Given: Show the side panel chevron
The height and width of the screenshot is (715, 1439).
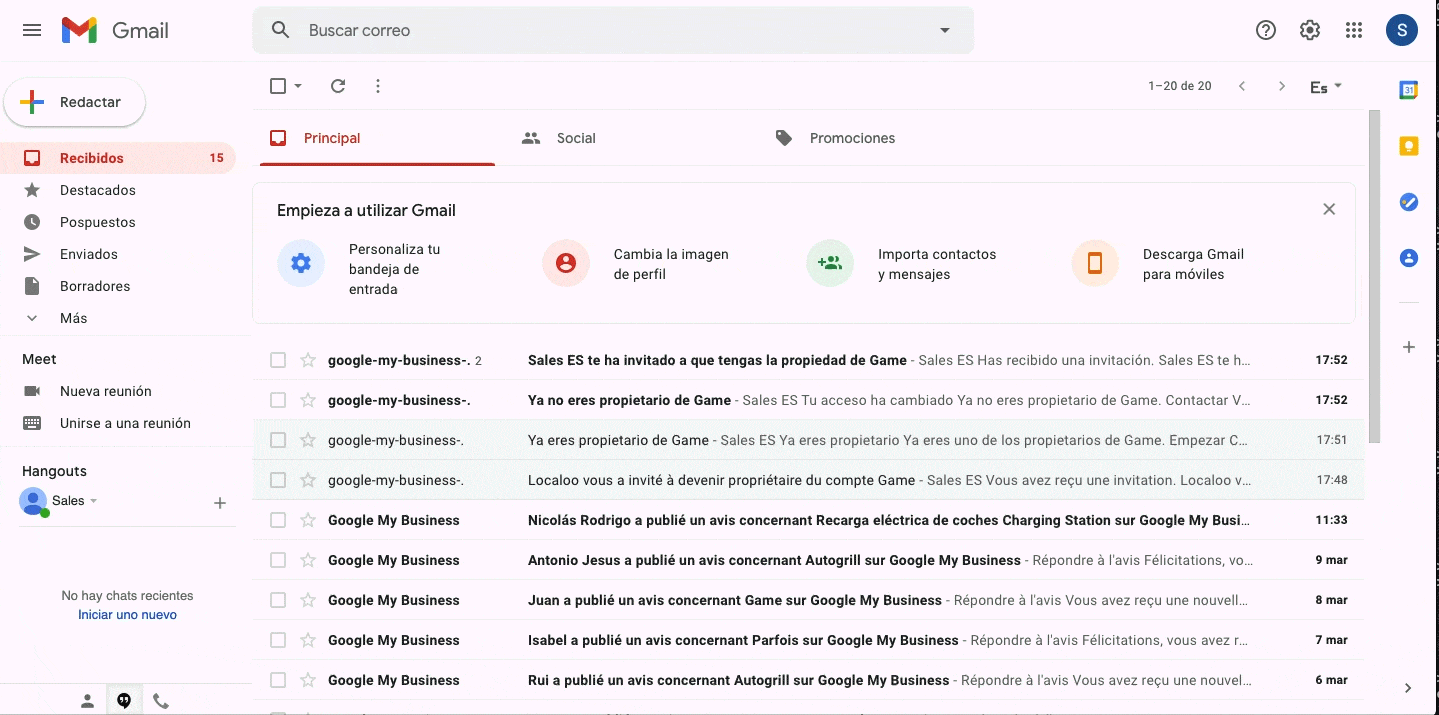Looking at the screenshot, I should pos(1408,688).
